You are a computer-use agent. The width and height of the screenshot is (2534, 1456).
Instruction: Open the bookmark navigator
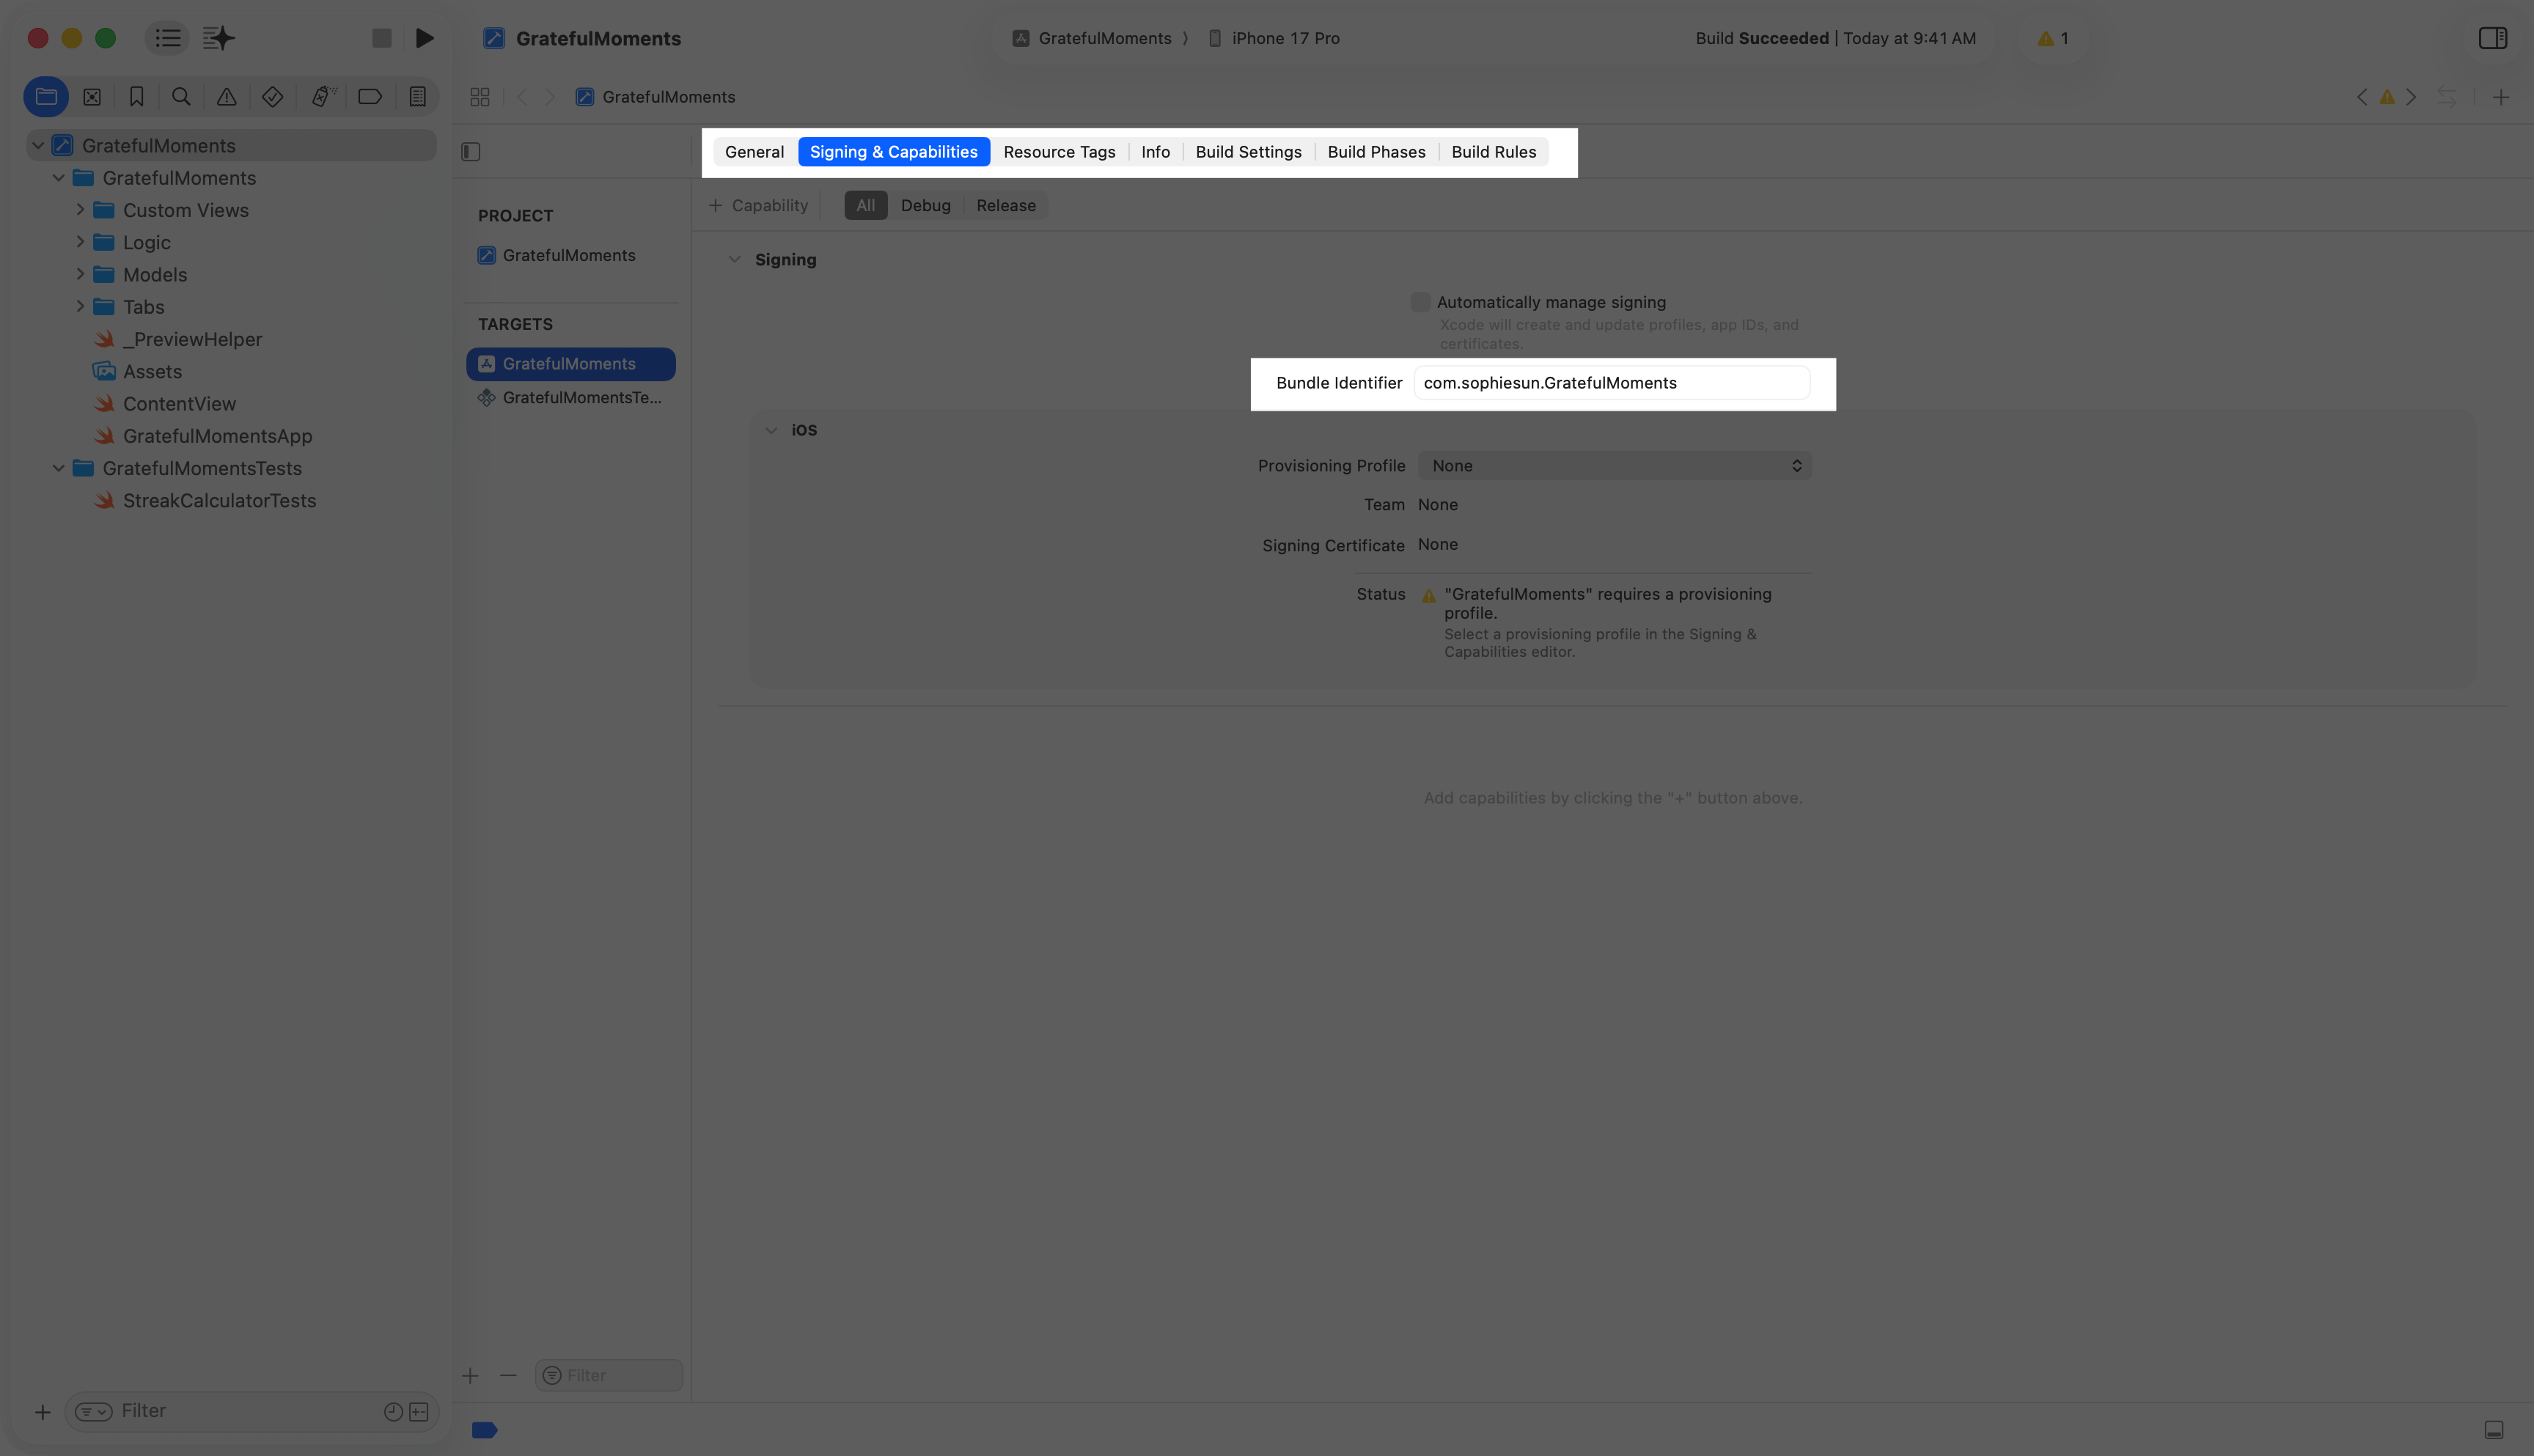click(137, 97)
